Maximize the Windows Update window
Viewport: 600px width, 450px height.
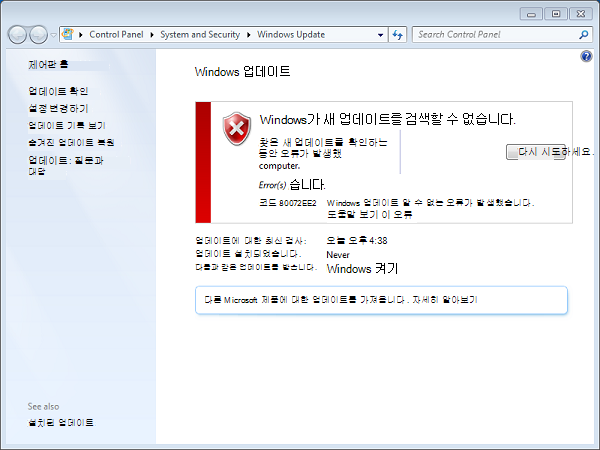click(556, 14)
